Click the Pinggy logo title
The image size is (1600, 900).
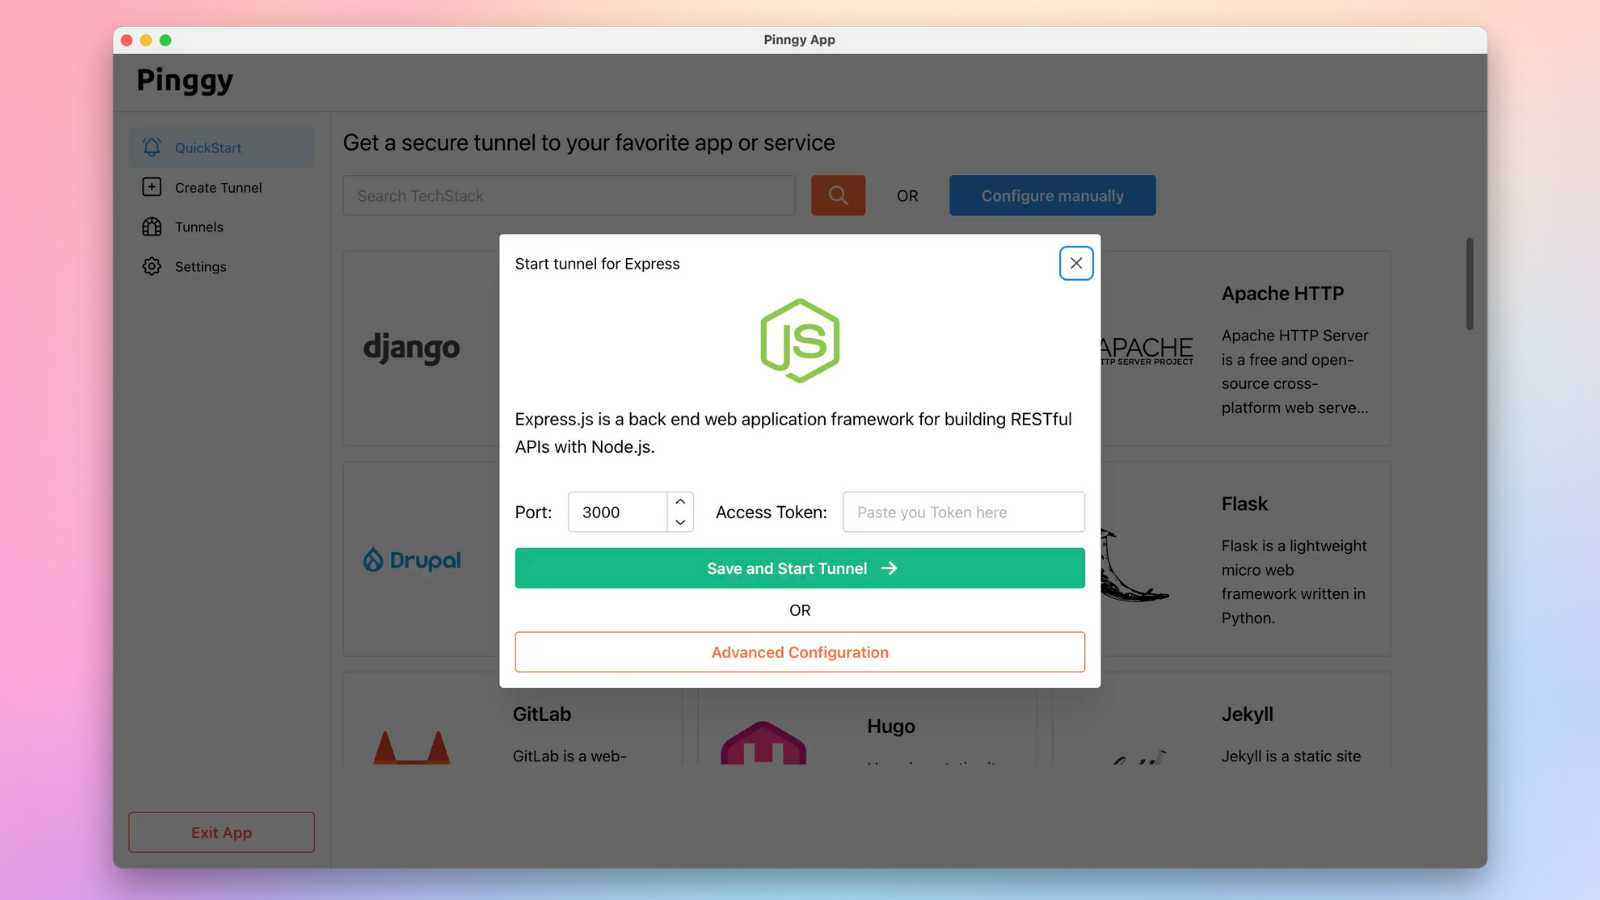point(185,80)
